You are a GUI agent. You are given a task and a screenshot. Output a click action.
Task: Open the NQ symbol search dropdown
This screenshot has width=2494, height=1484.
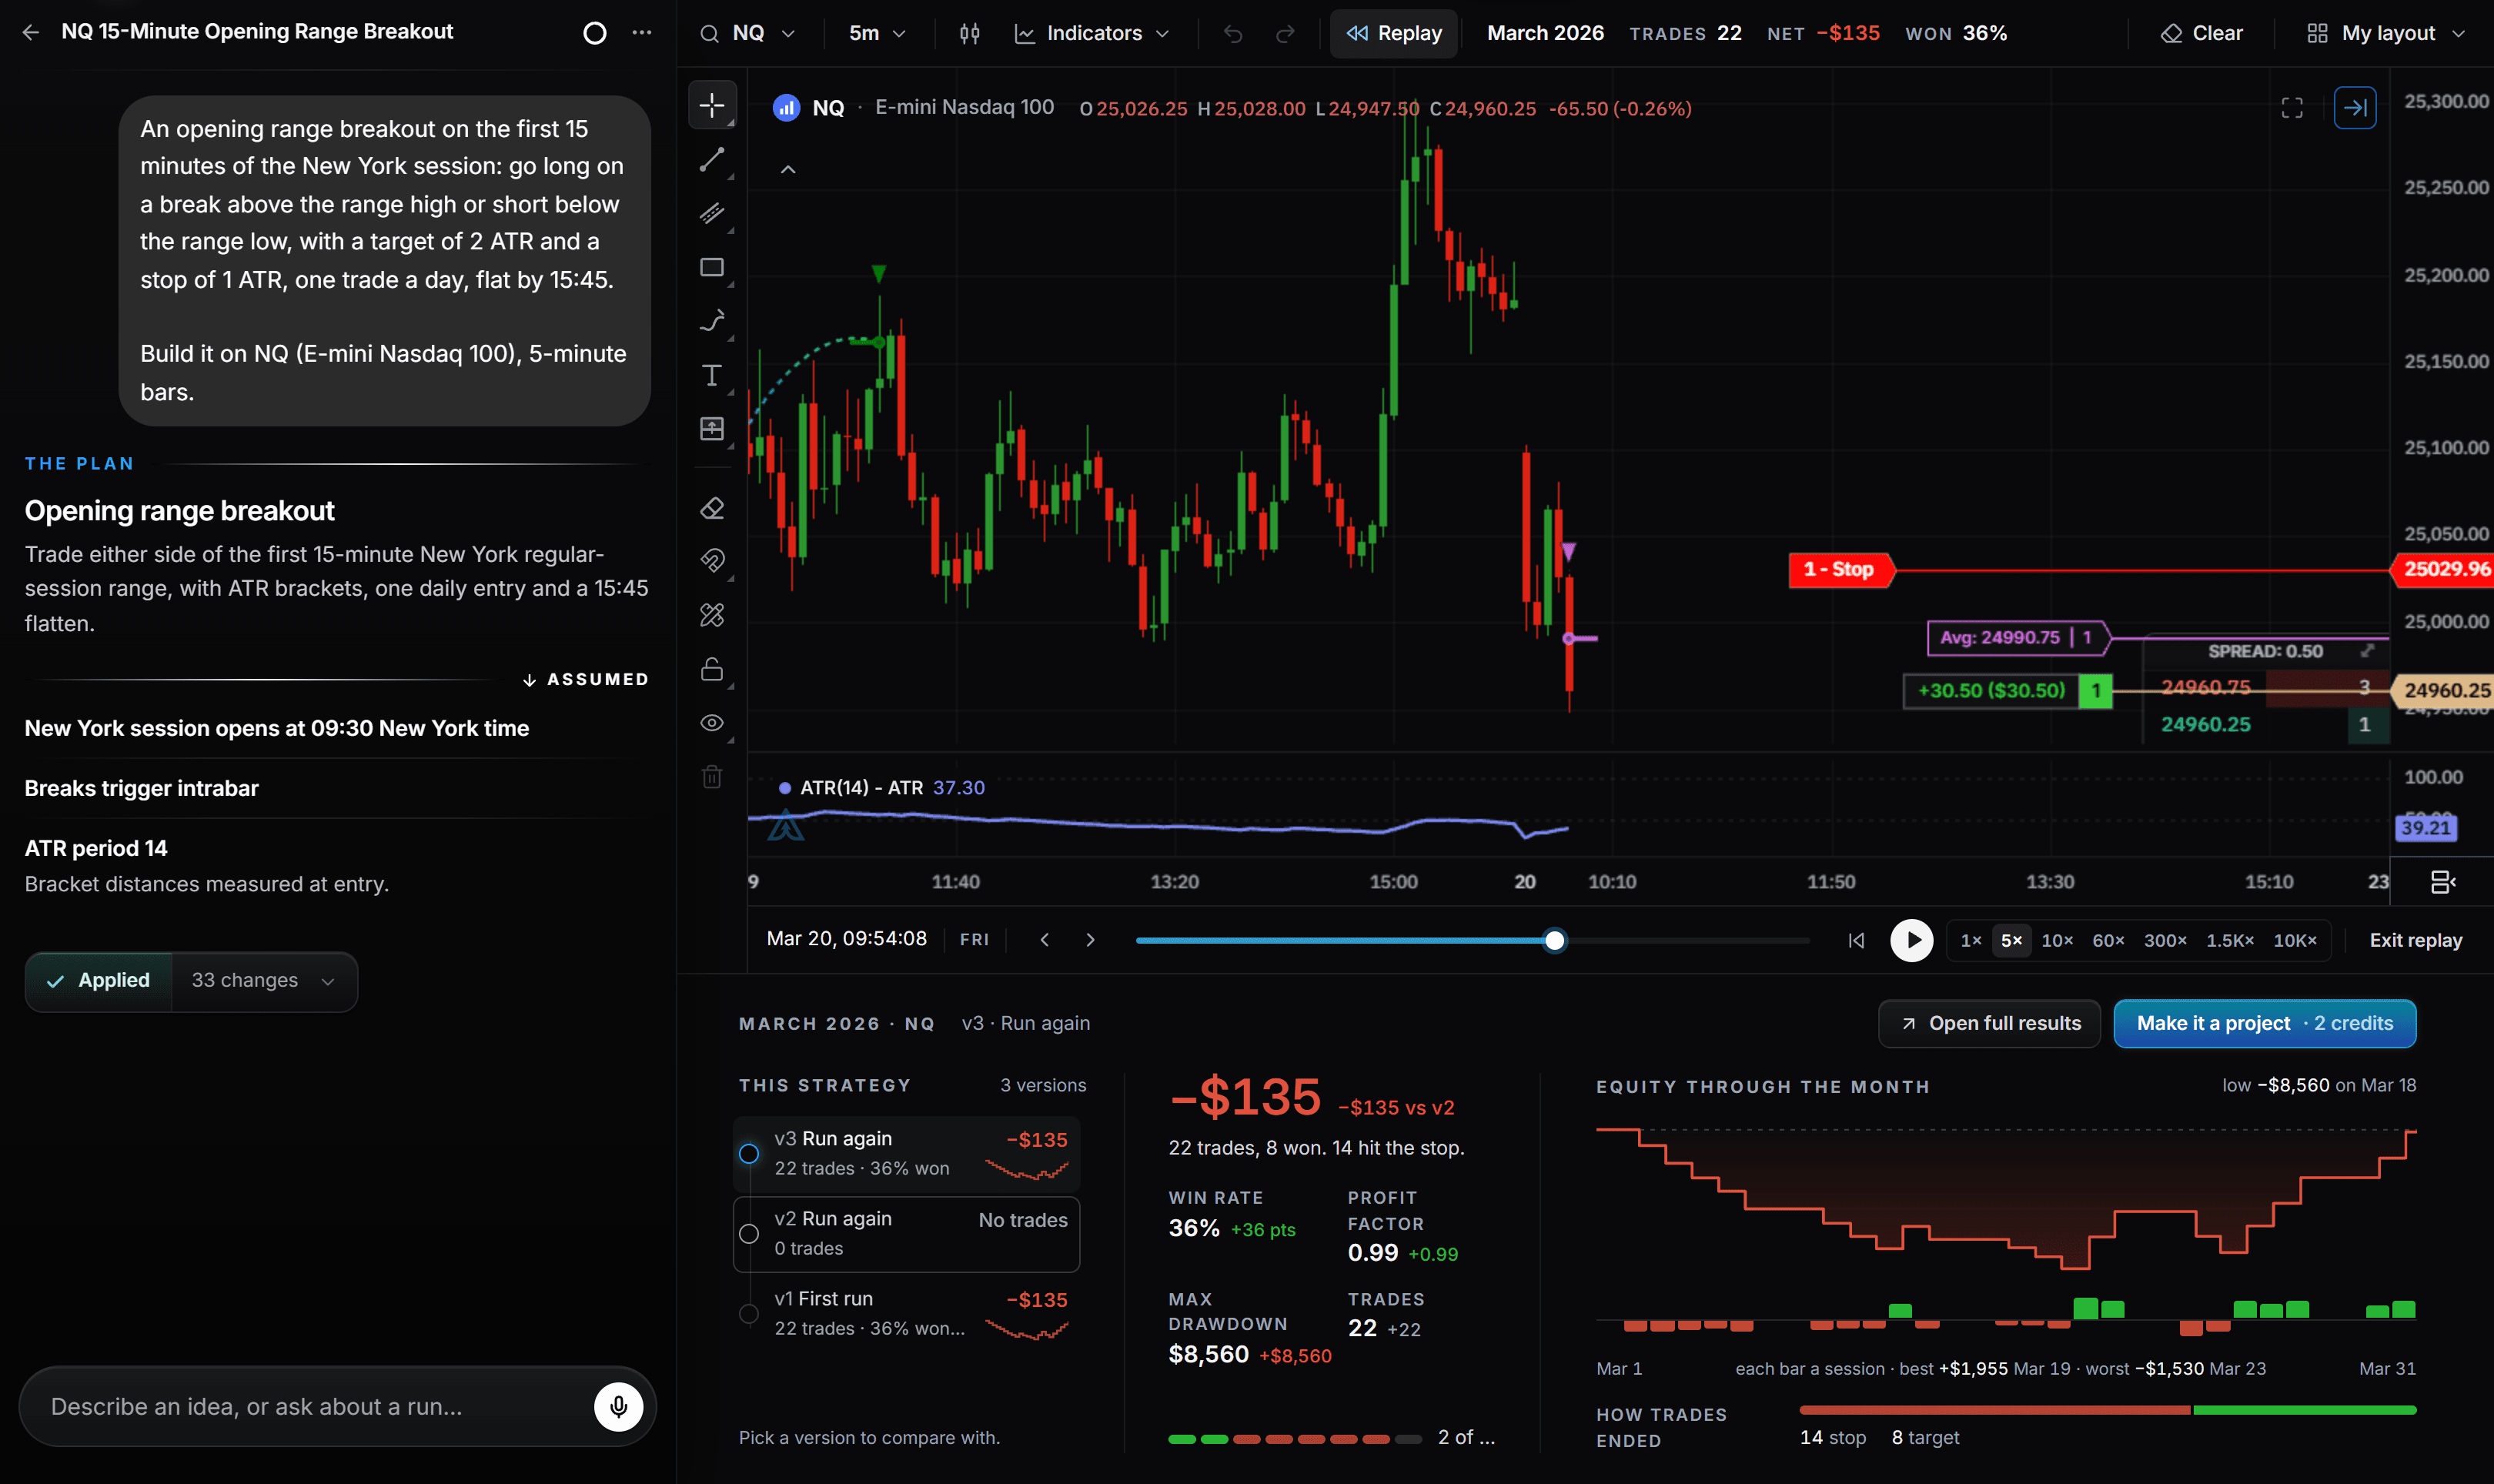748,33
